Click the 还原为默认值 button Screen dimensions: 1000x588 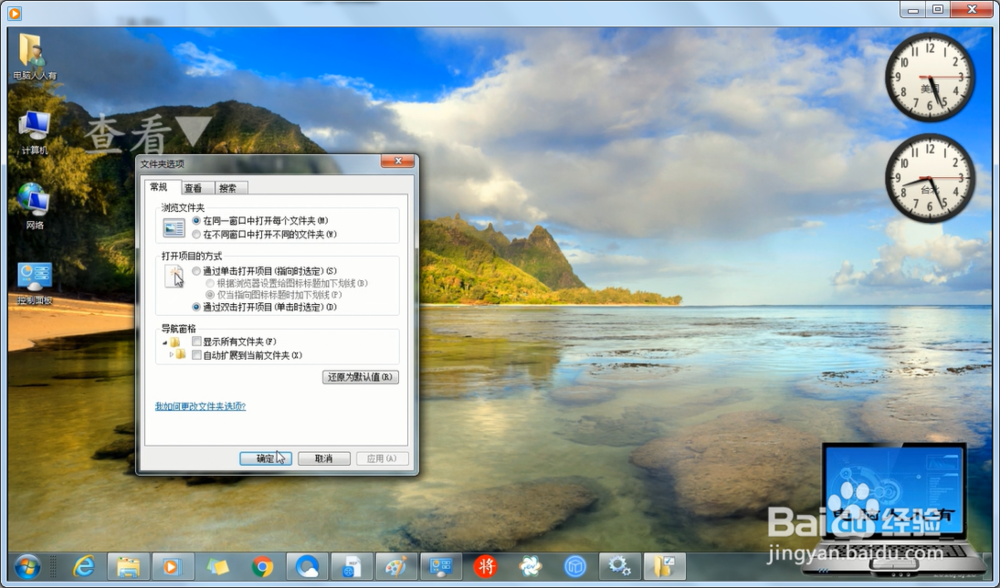[x=360, y=377]
